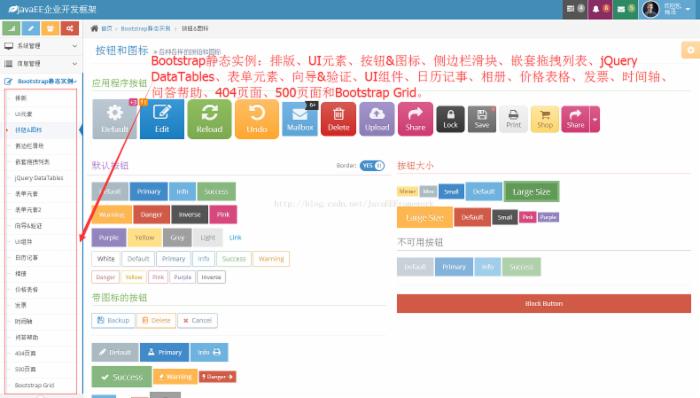
Task: Click the black Small size button
Action: tap(505, 217)
